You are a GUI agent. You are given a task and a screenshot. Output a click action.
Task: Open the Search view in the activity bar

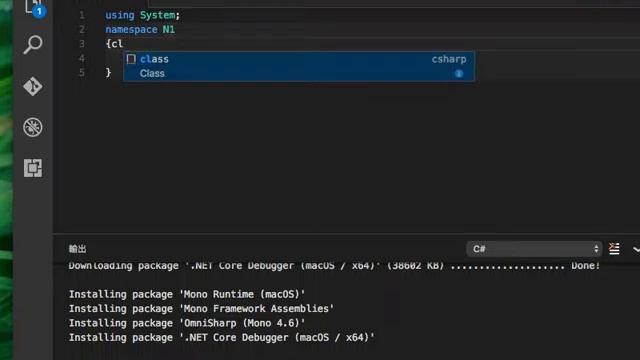click(33, 44)
